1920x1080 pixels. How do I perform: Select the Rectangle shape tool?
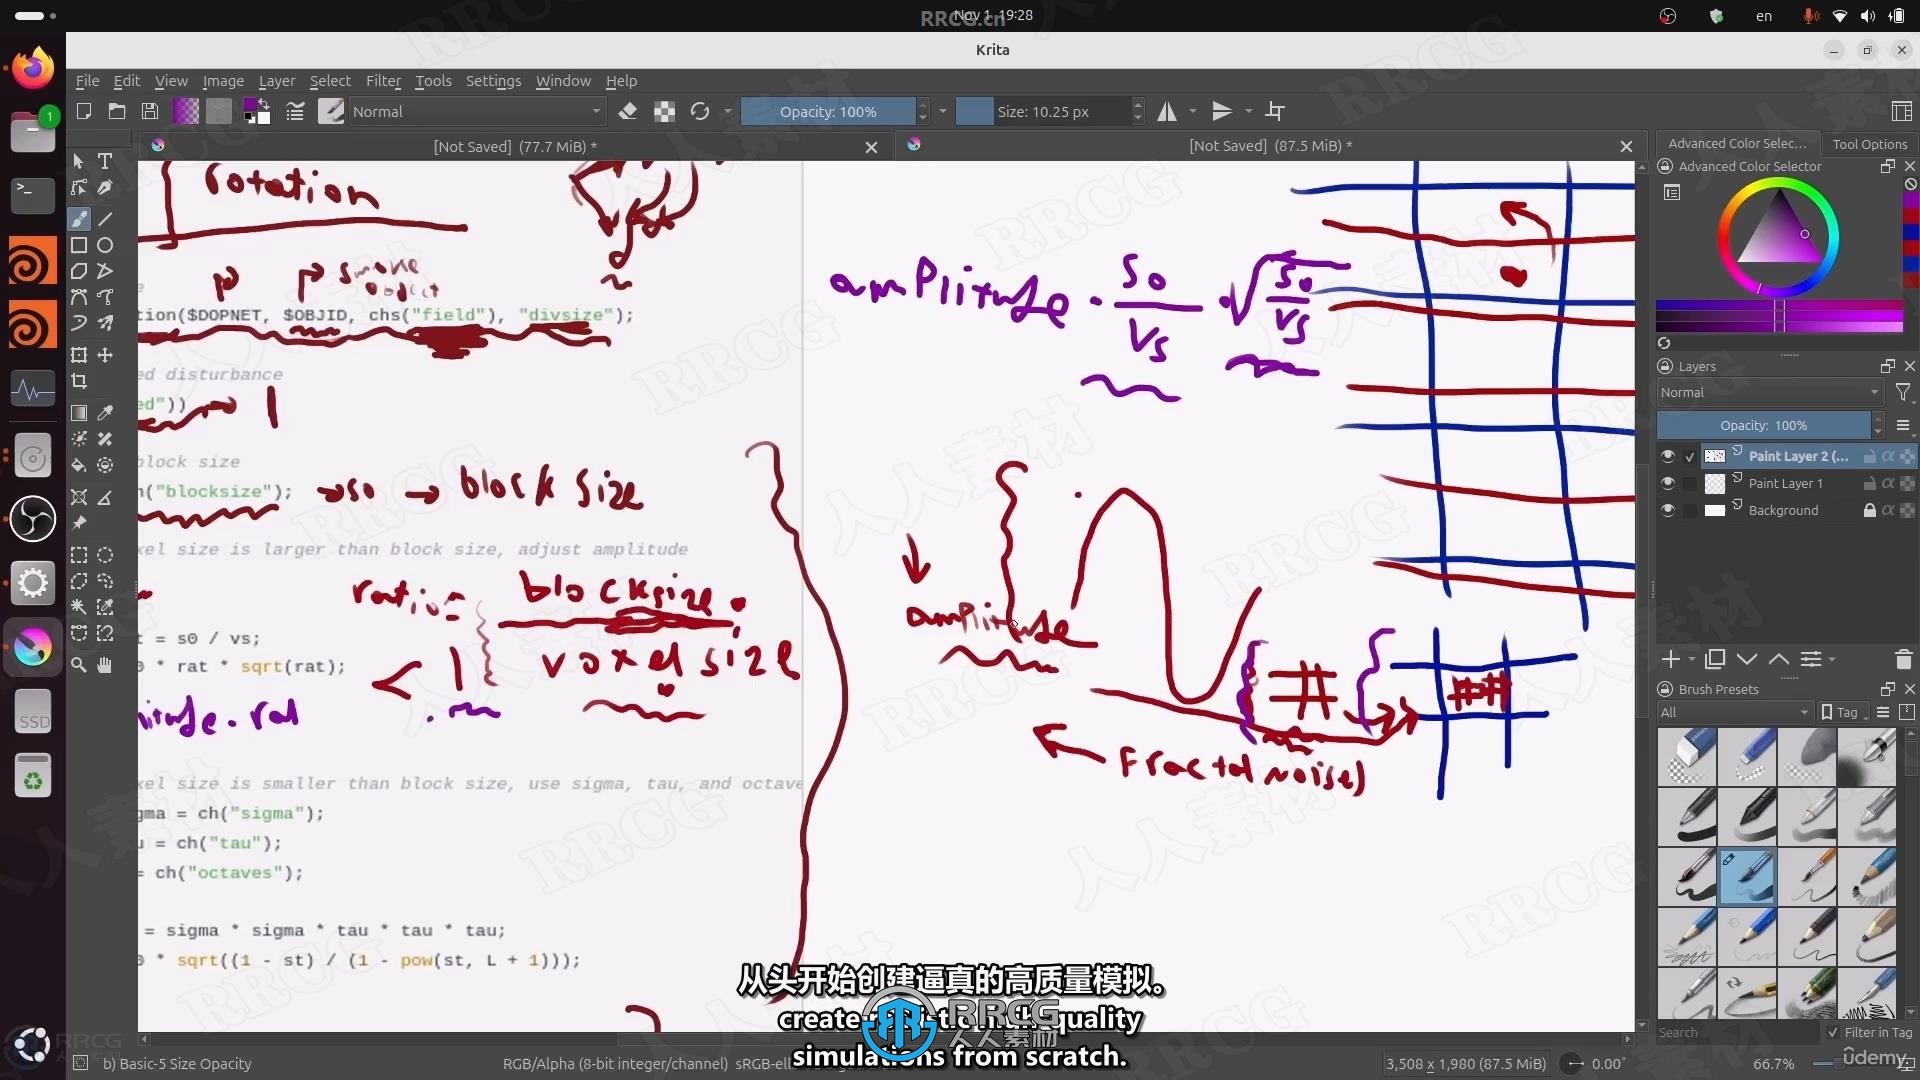[79, 245]
